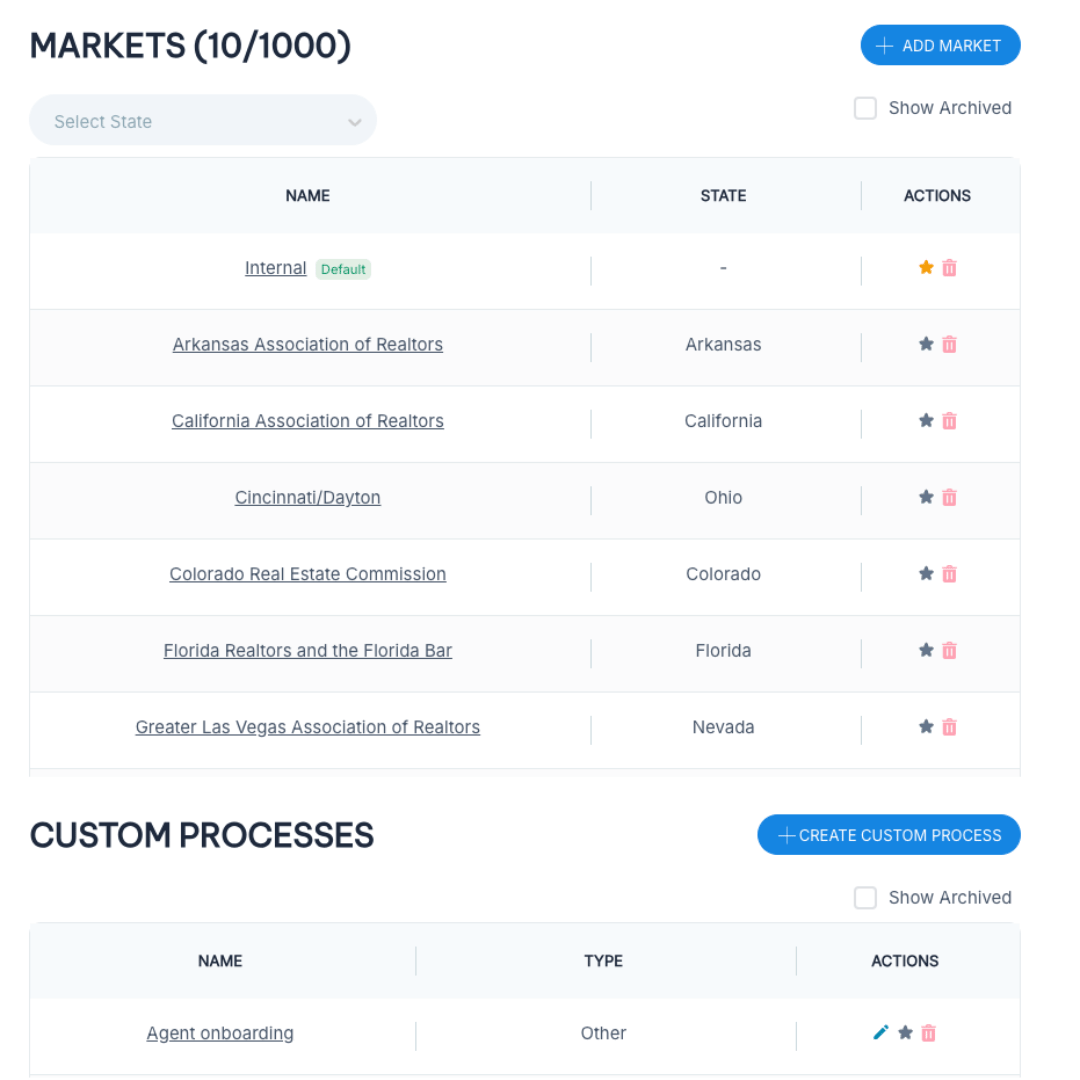Open the Agent onboarding process link
This screenshot has height=1080, width=1080.
(220, 1033)
